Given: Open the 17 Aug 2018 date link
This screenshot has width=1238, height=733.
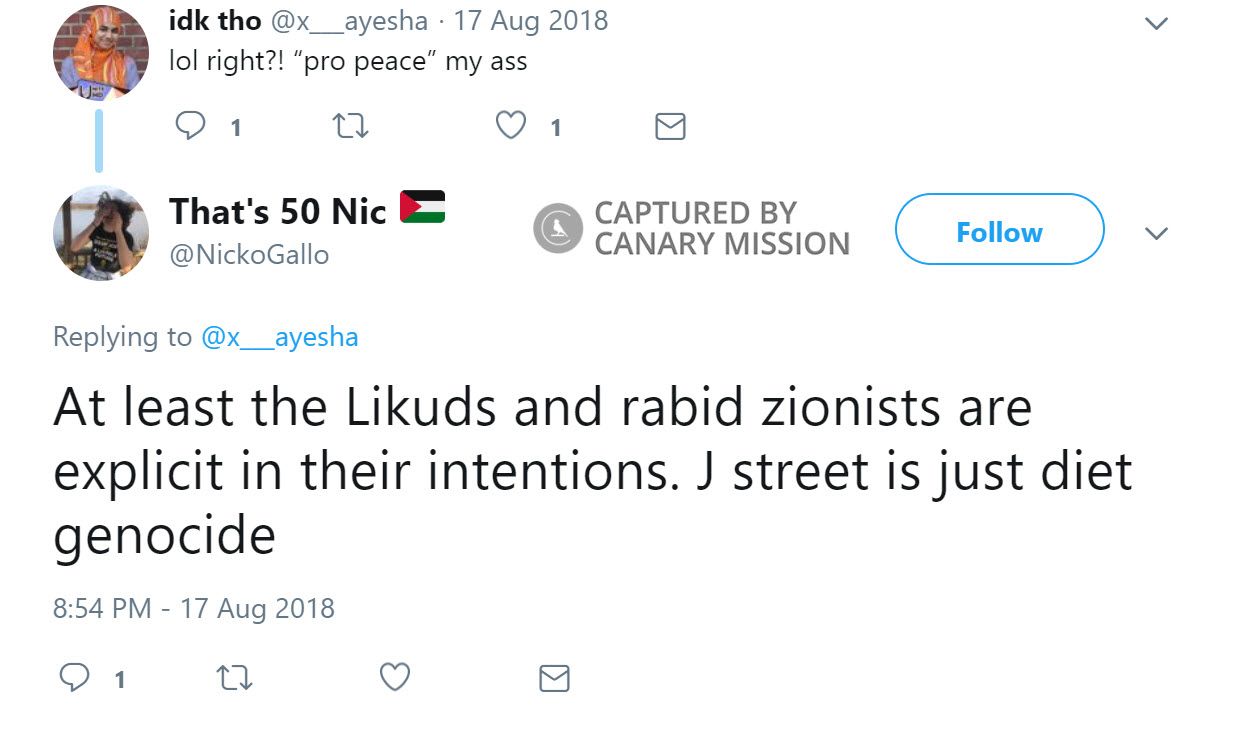Looking at the screenshot, I should click(x=531, y=20).
